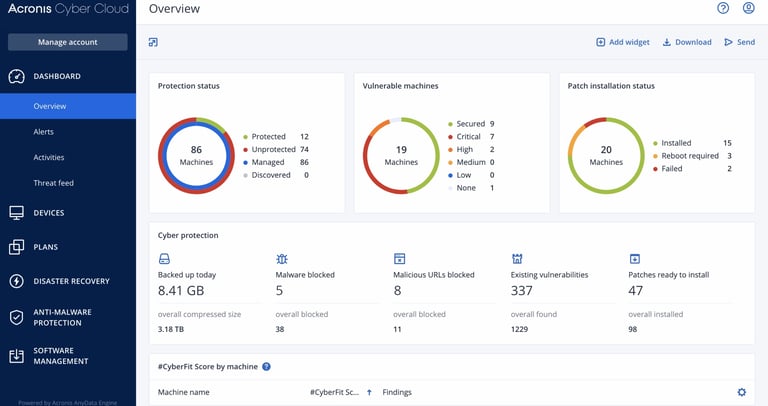Expand the Plans sidebar section

(45, 247)
